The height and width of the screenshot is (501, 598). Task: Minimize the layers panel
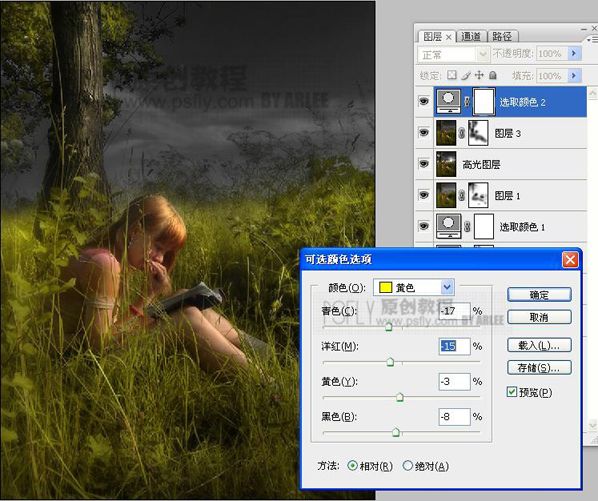[584, 29]
